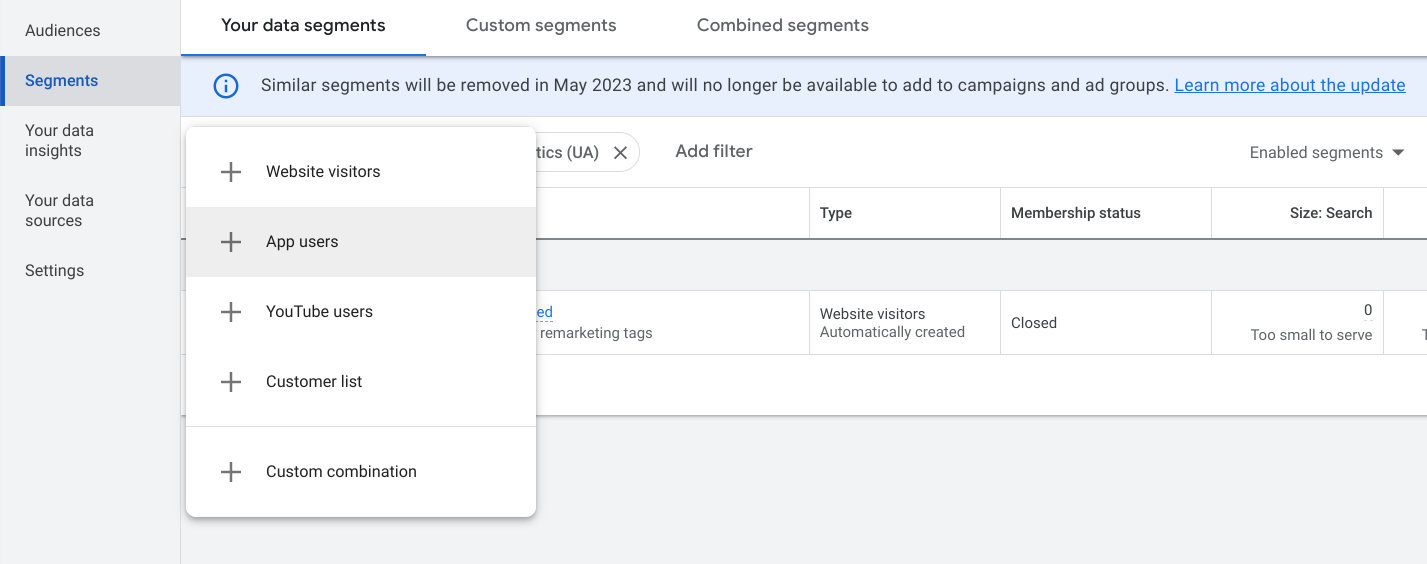Navigate to Your data sources
Viewport: 1427px width, 564px height.
tap(59, 211)
